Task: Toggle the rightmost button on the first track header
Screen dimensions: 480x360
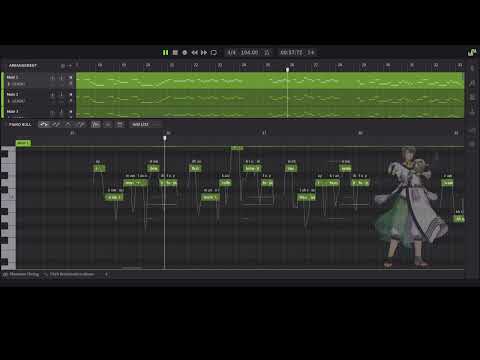Action: coord(70,77)
